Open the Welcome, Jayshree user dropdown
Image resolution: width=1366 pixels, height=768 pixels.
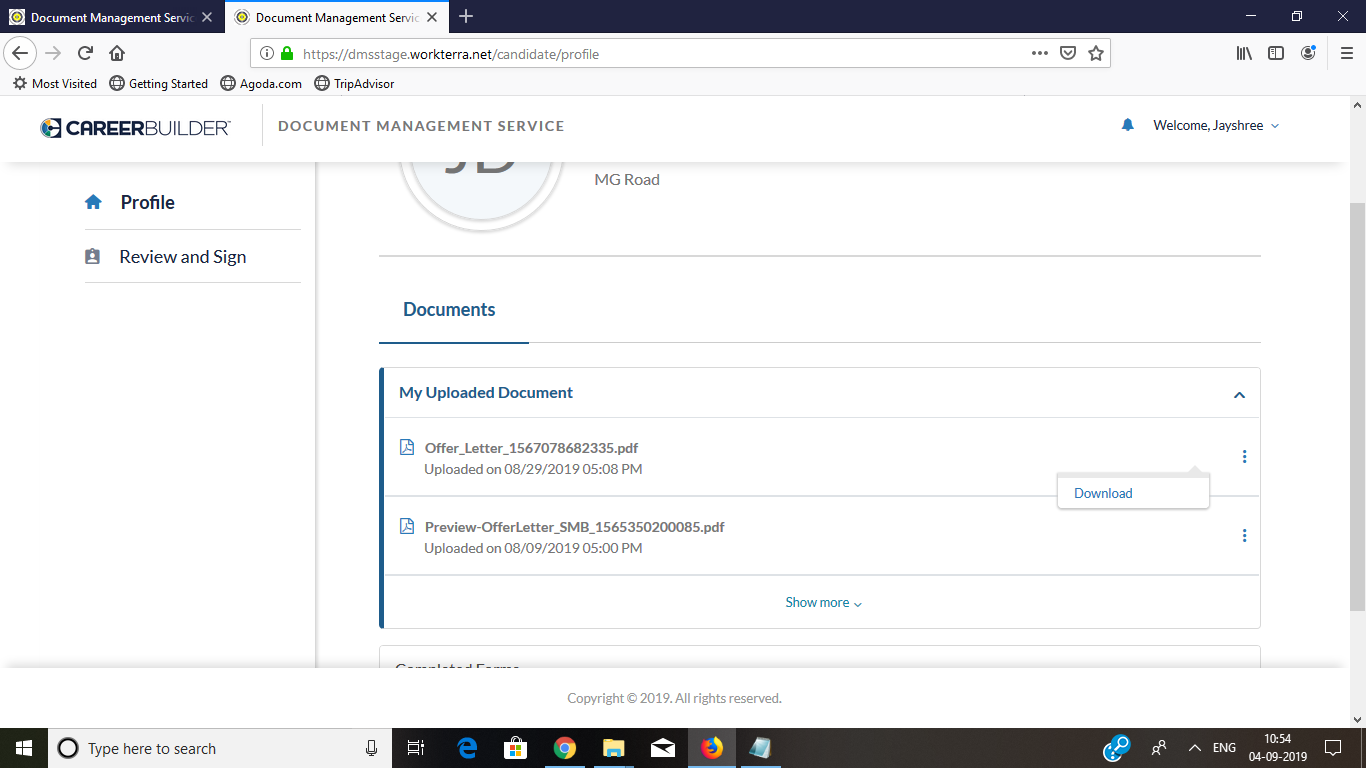coord(1215,126)
